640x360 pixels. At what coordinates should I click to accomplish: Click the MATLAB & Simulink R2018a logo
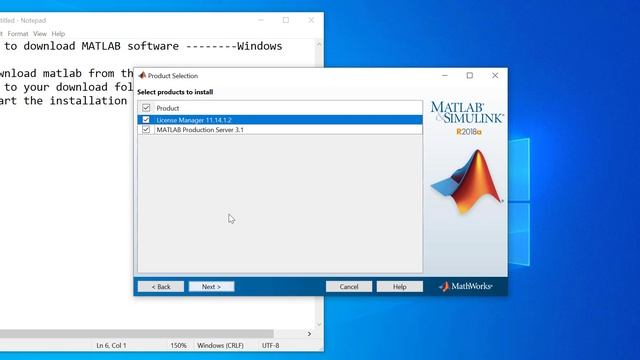[467, 118]
